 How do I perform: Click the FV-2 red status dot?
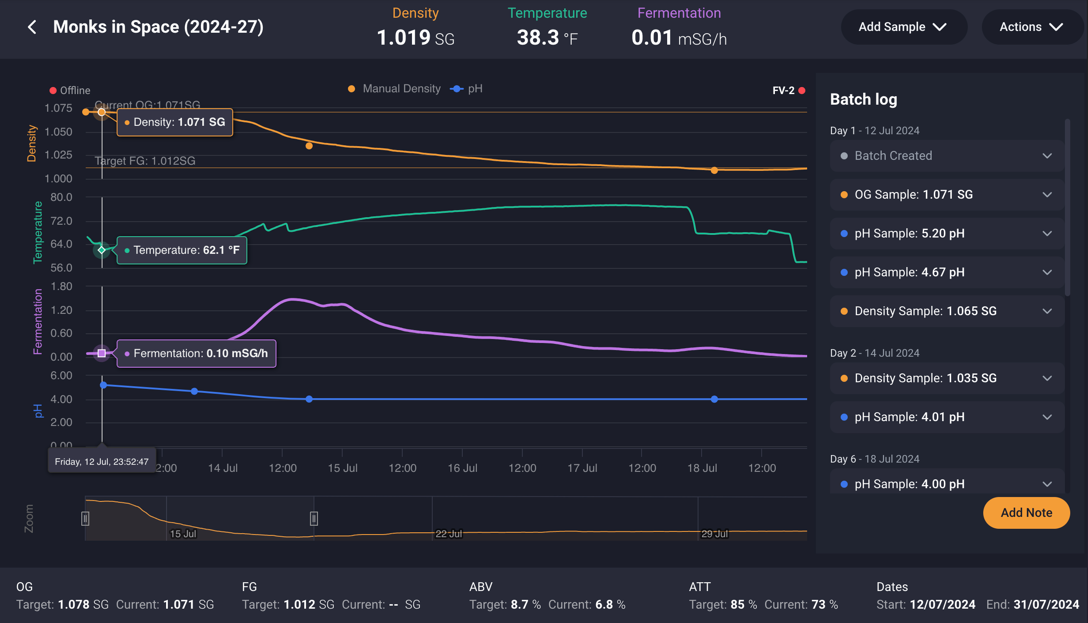(802, 91)
